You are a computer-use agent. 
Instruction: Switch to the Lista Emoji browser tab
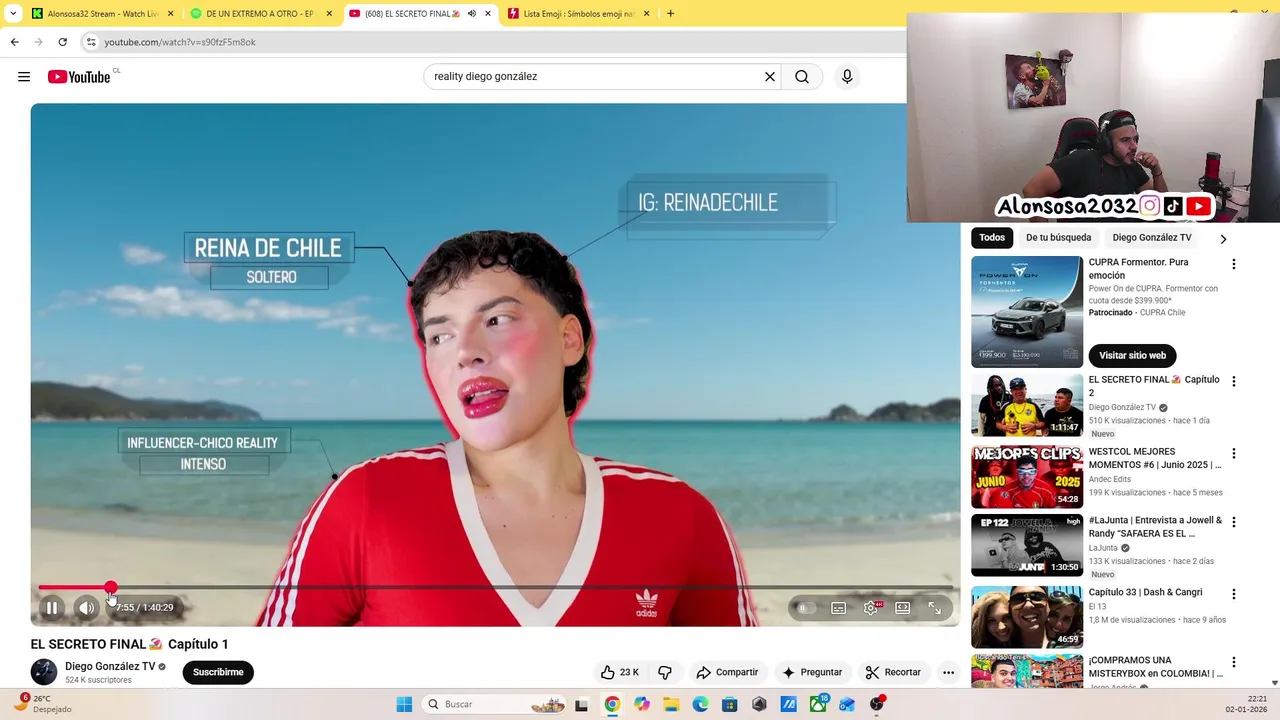[578, 14]
